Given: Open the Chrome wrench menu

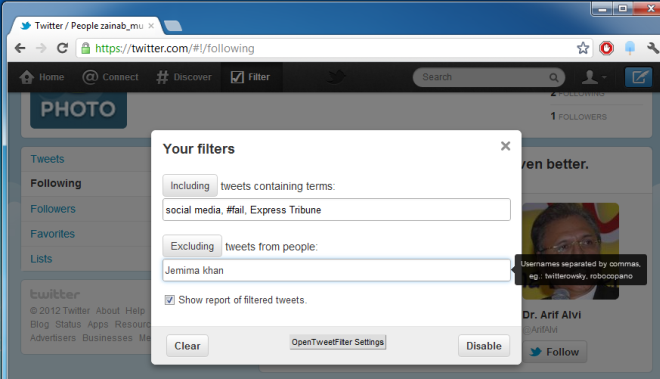Looking at the screenshot, I should pos(652,48).
